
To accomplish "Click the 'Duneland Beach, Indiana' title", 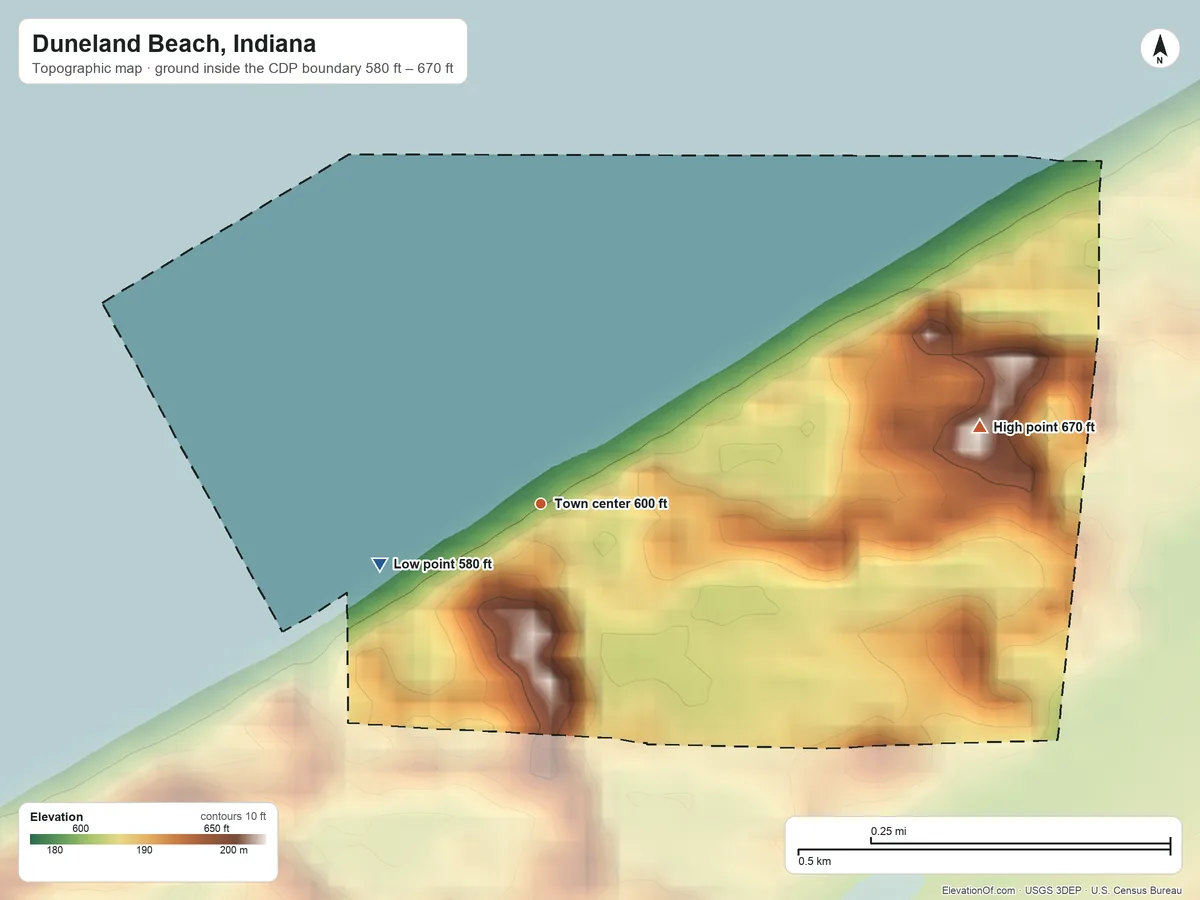I will 174,44.
